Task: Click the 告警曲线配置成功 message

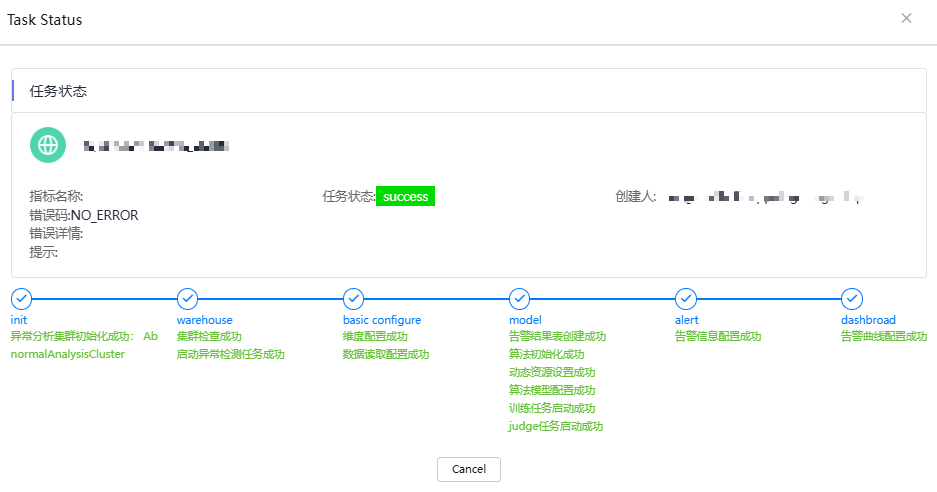Action: (x=883, y=337)
